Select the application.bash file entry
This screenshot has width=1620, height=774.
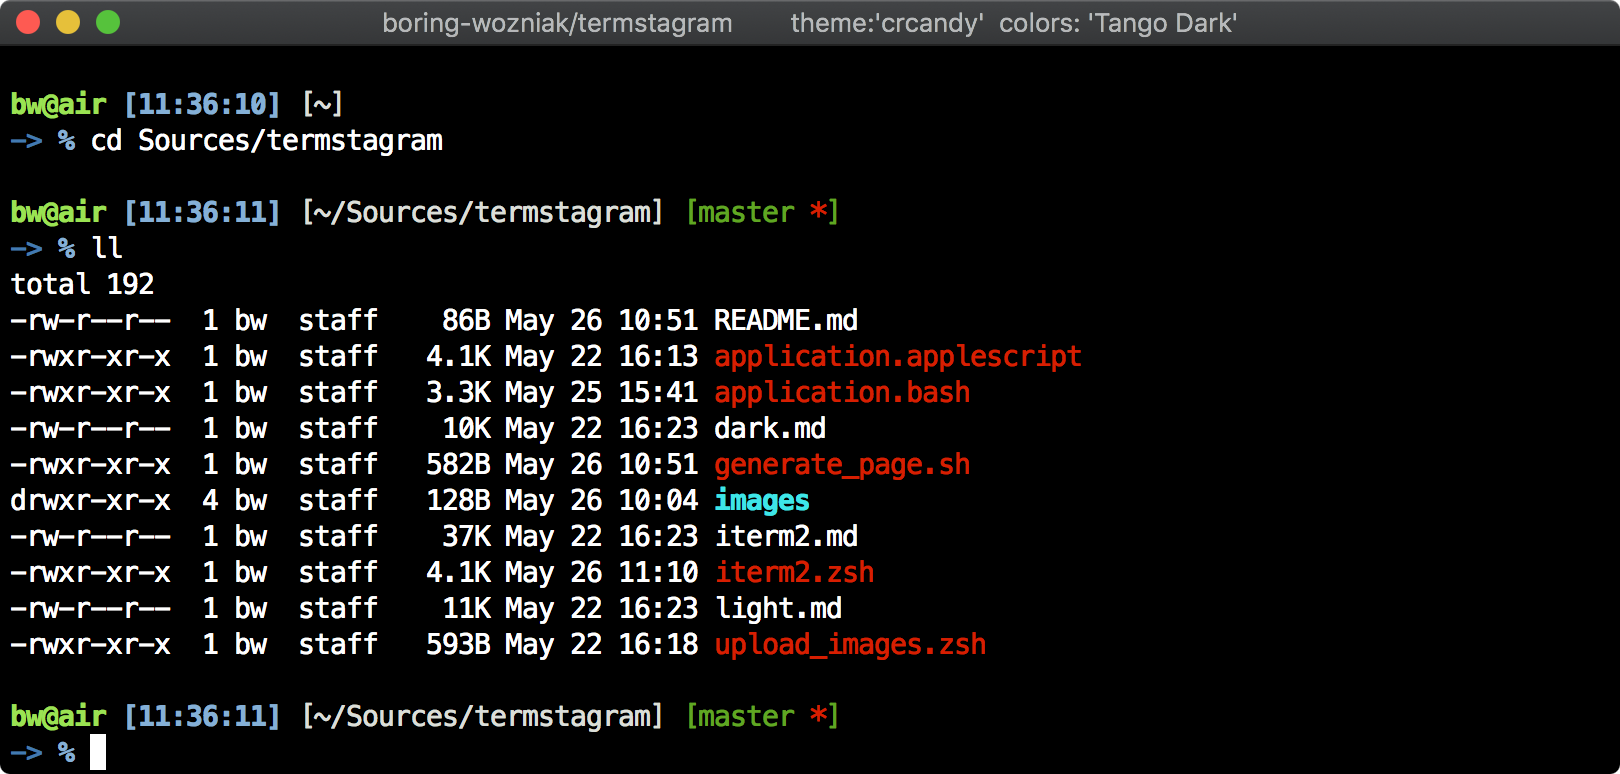coord(842,392)
